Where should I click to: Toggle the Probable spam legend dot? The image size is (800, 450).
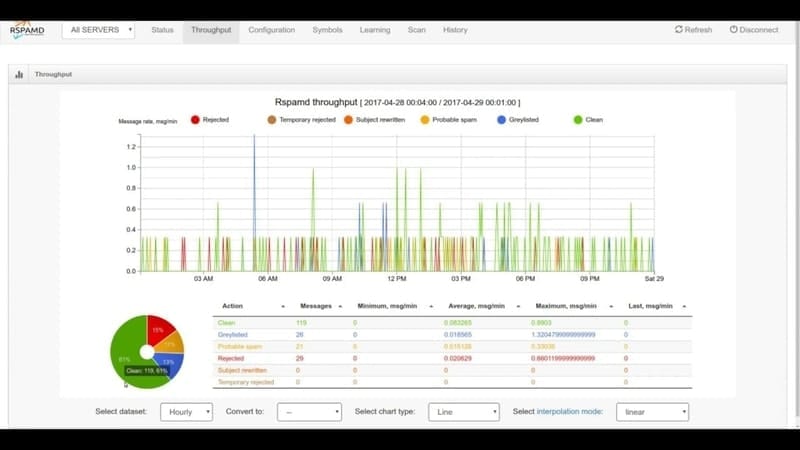point(424,120)
